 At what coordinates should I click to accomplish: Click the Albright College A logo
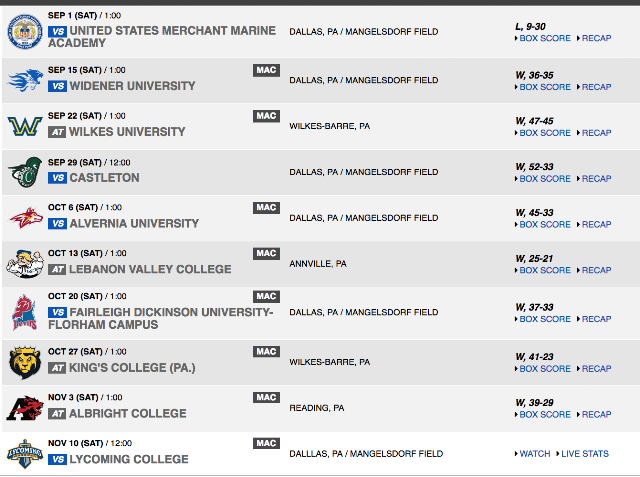[25, 408]
